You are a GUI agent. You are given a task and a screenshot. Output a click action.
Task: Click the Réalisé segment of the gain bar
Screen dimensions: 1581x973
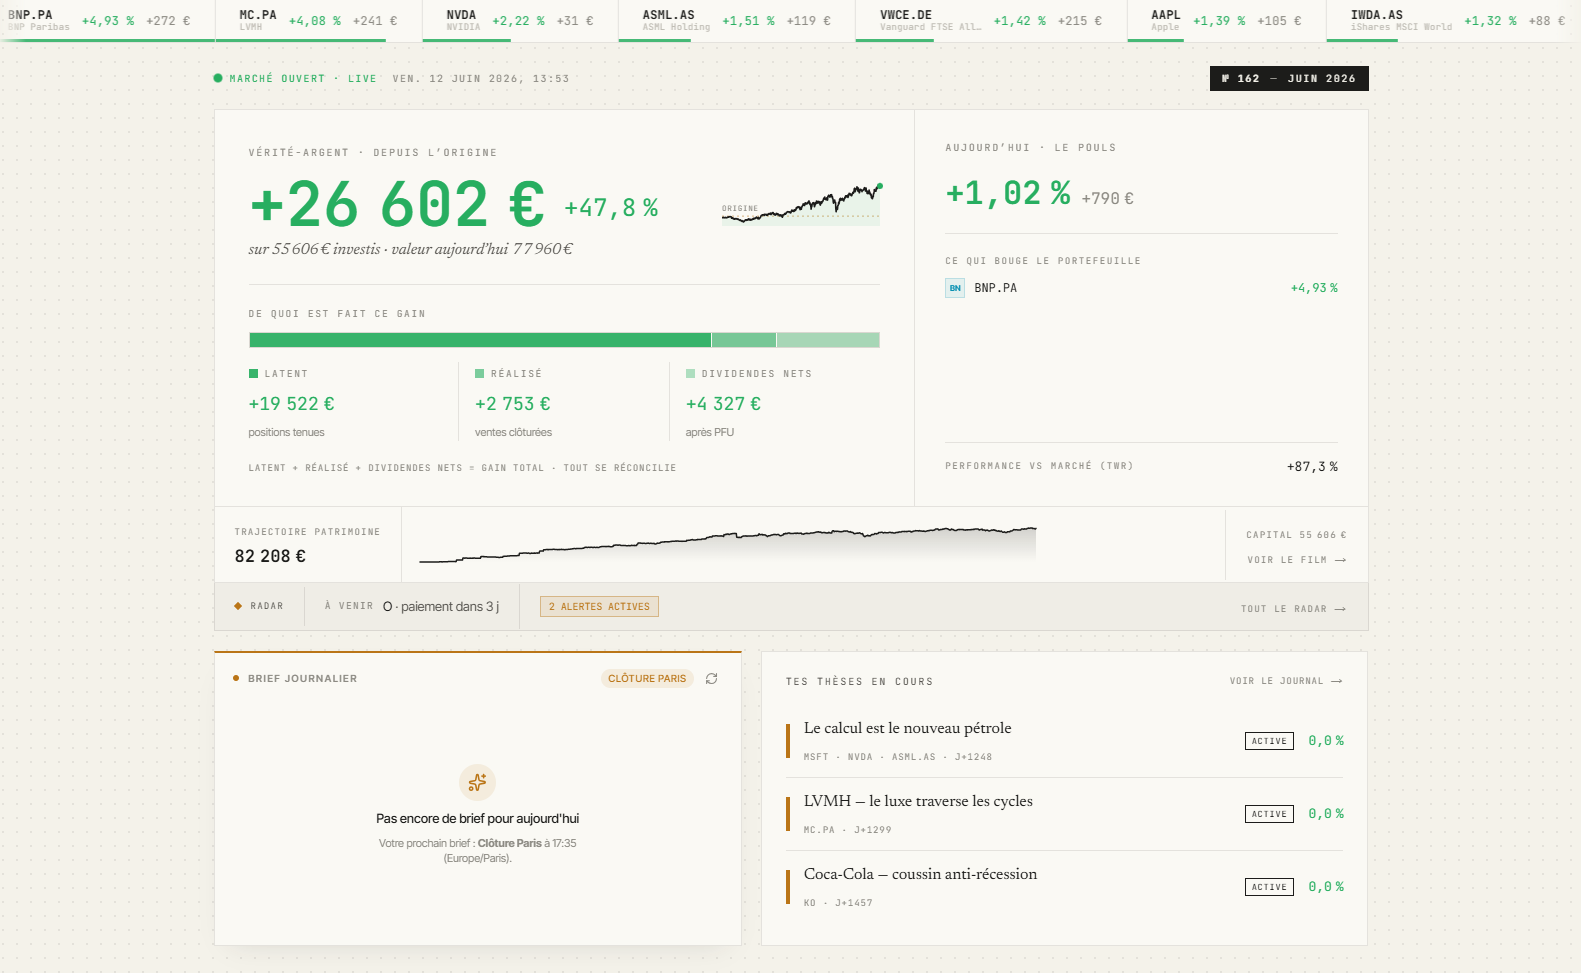coord(744,340)
